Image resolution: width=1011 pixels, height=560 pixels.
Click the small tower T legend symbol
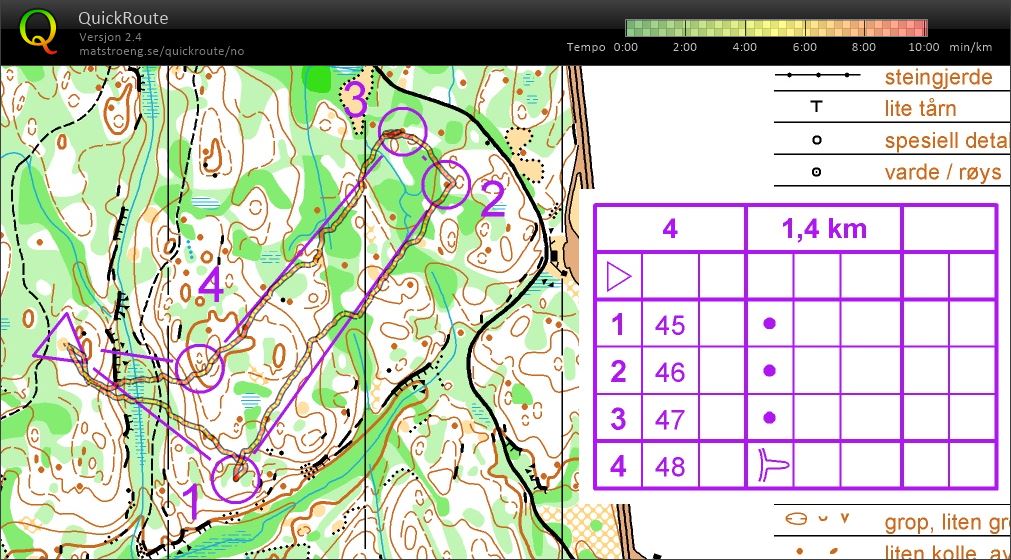(x=817, y=106)
